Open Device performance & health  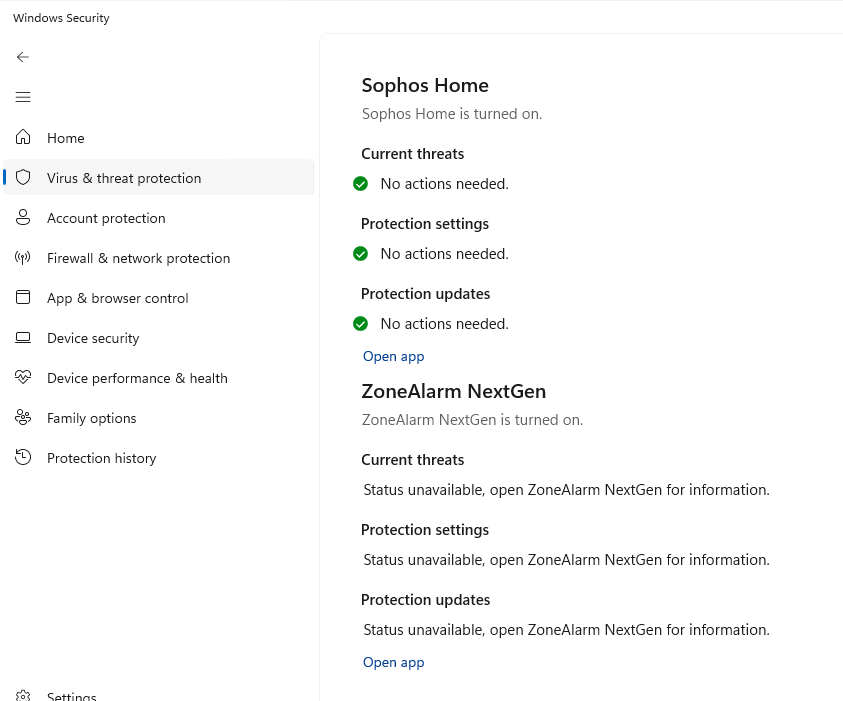pos(159,378)
